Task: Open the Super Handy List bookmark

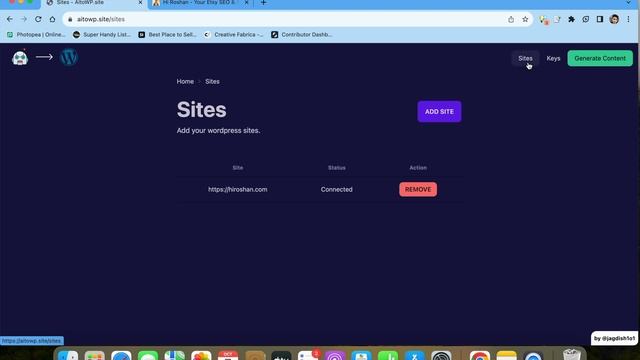Action: (x=102, y=35)
